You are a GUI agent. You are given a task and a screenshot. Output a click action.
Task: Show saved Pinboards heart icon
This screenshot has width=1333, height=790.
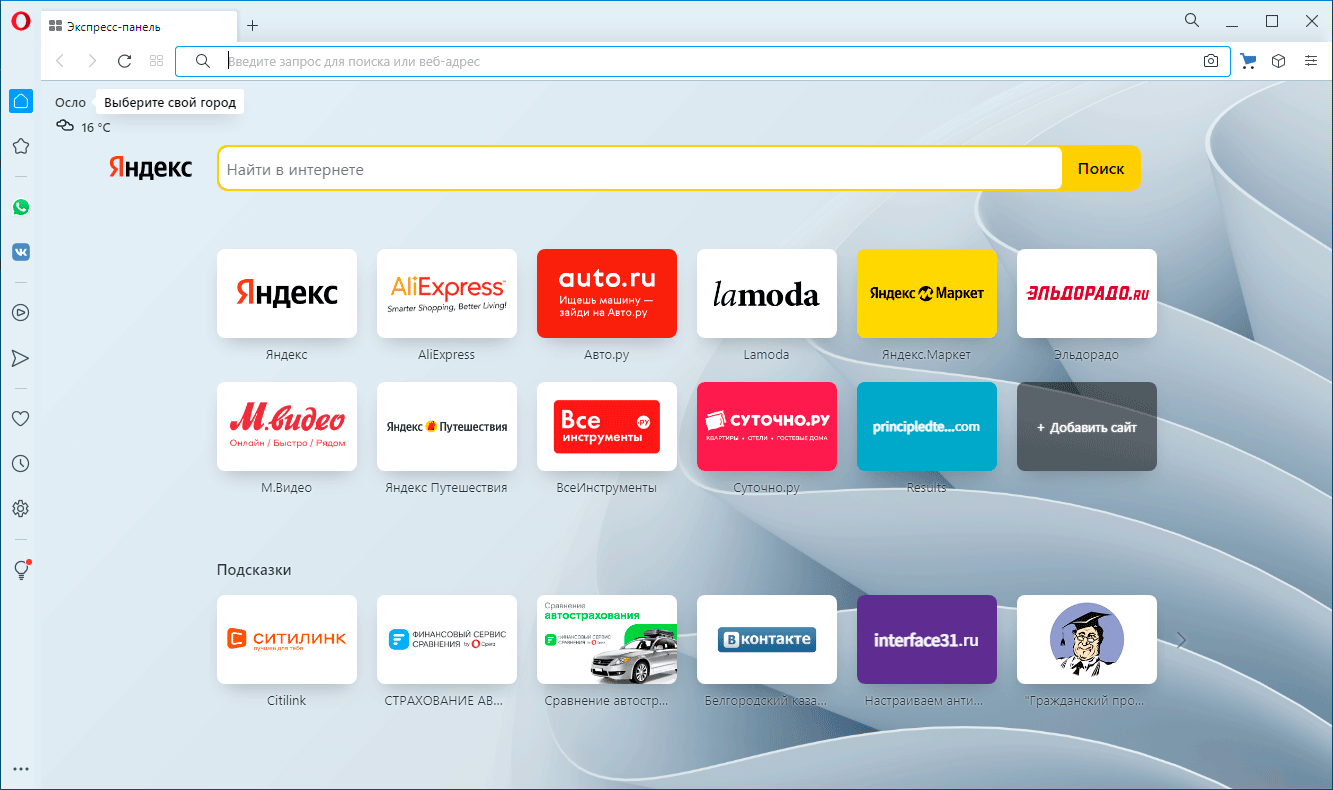[x=20, y=419]
